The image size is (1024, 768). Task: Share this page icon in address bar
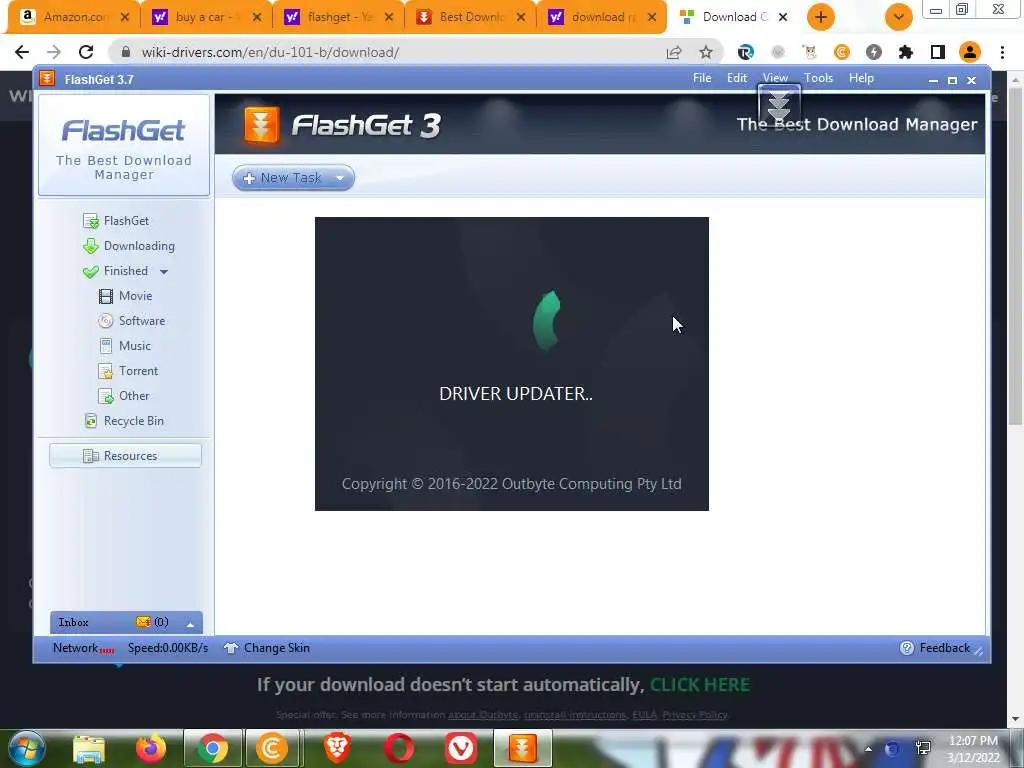674,52
